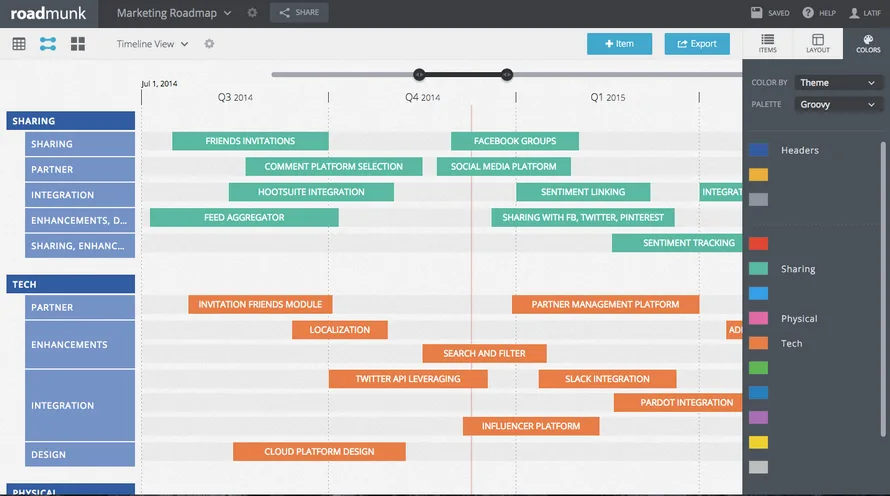Image resolution: width=890 pixels, height=496 pixels.
Task: Open the CLOUD PLATFORM DESIGN item
Action: point(319,452)
